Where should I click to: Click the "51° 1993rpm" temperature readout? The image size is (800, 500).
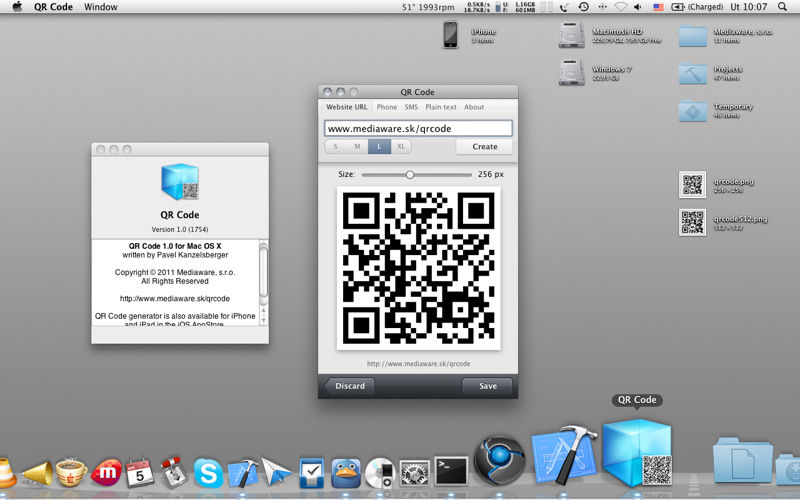click(x=428, y=7)
